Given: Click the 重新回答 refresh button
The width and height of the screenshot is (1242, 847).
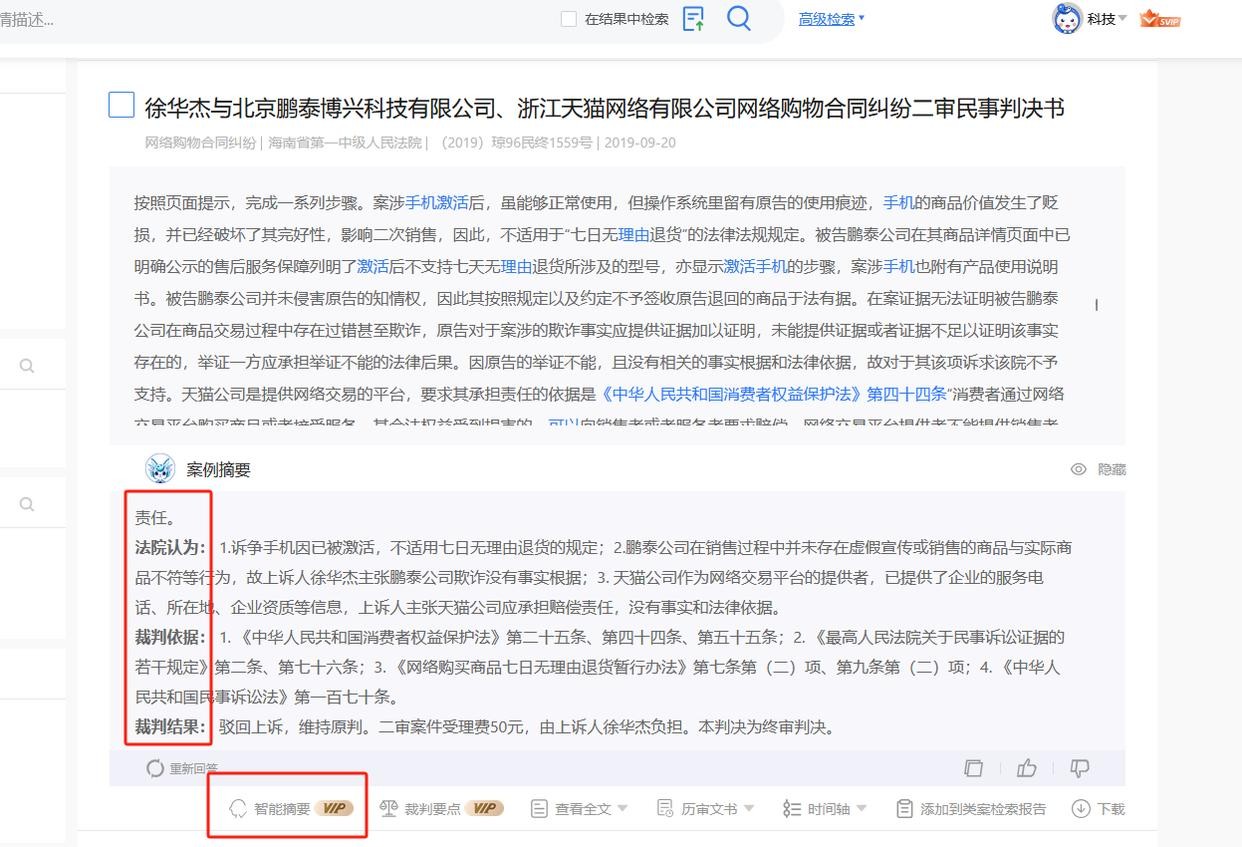Looking at the screenshot, I should (182, 768).
